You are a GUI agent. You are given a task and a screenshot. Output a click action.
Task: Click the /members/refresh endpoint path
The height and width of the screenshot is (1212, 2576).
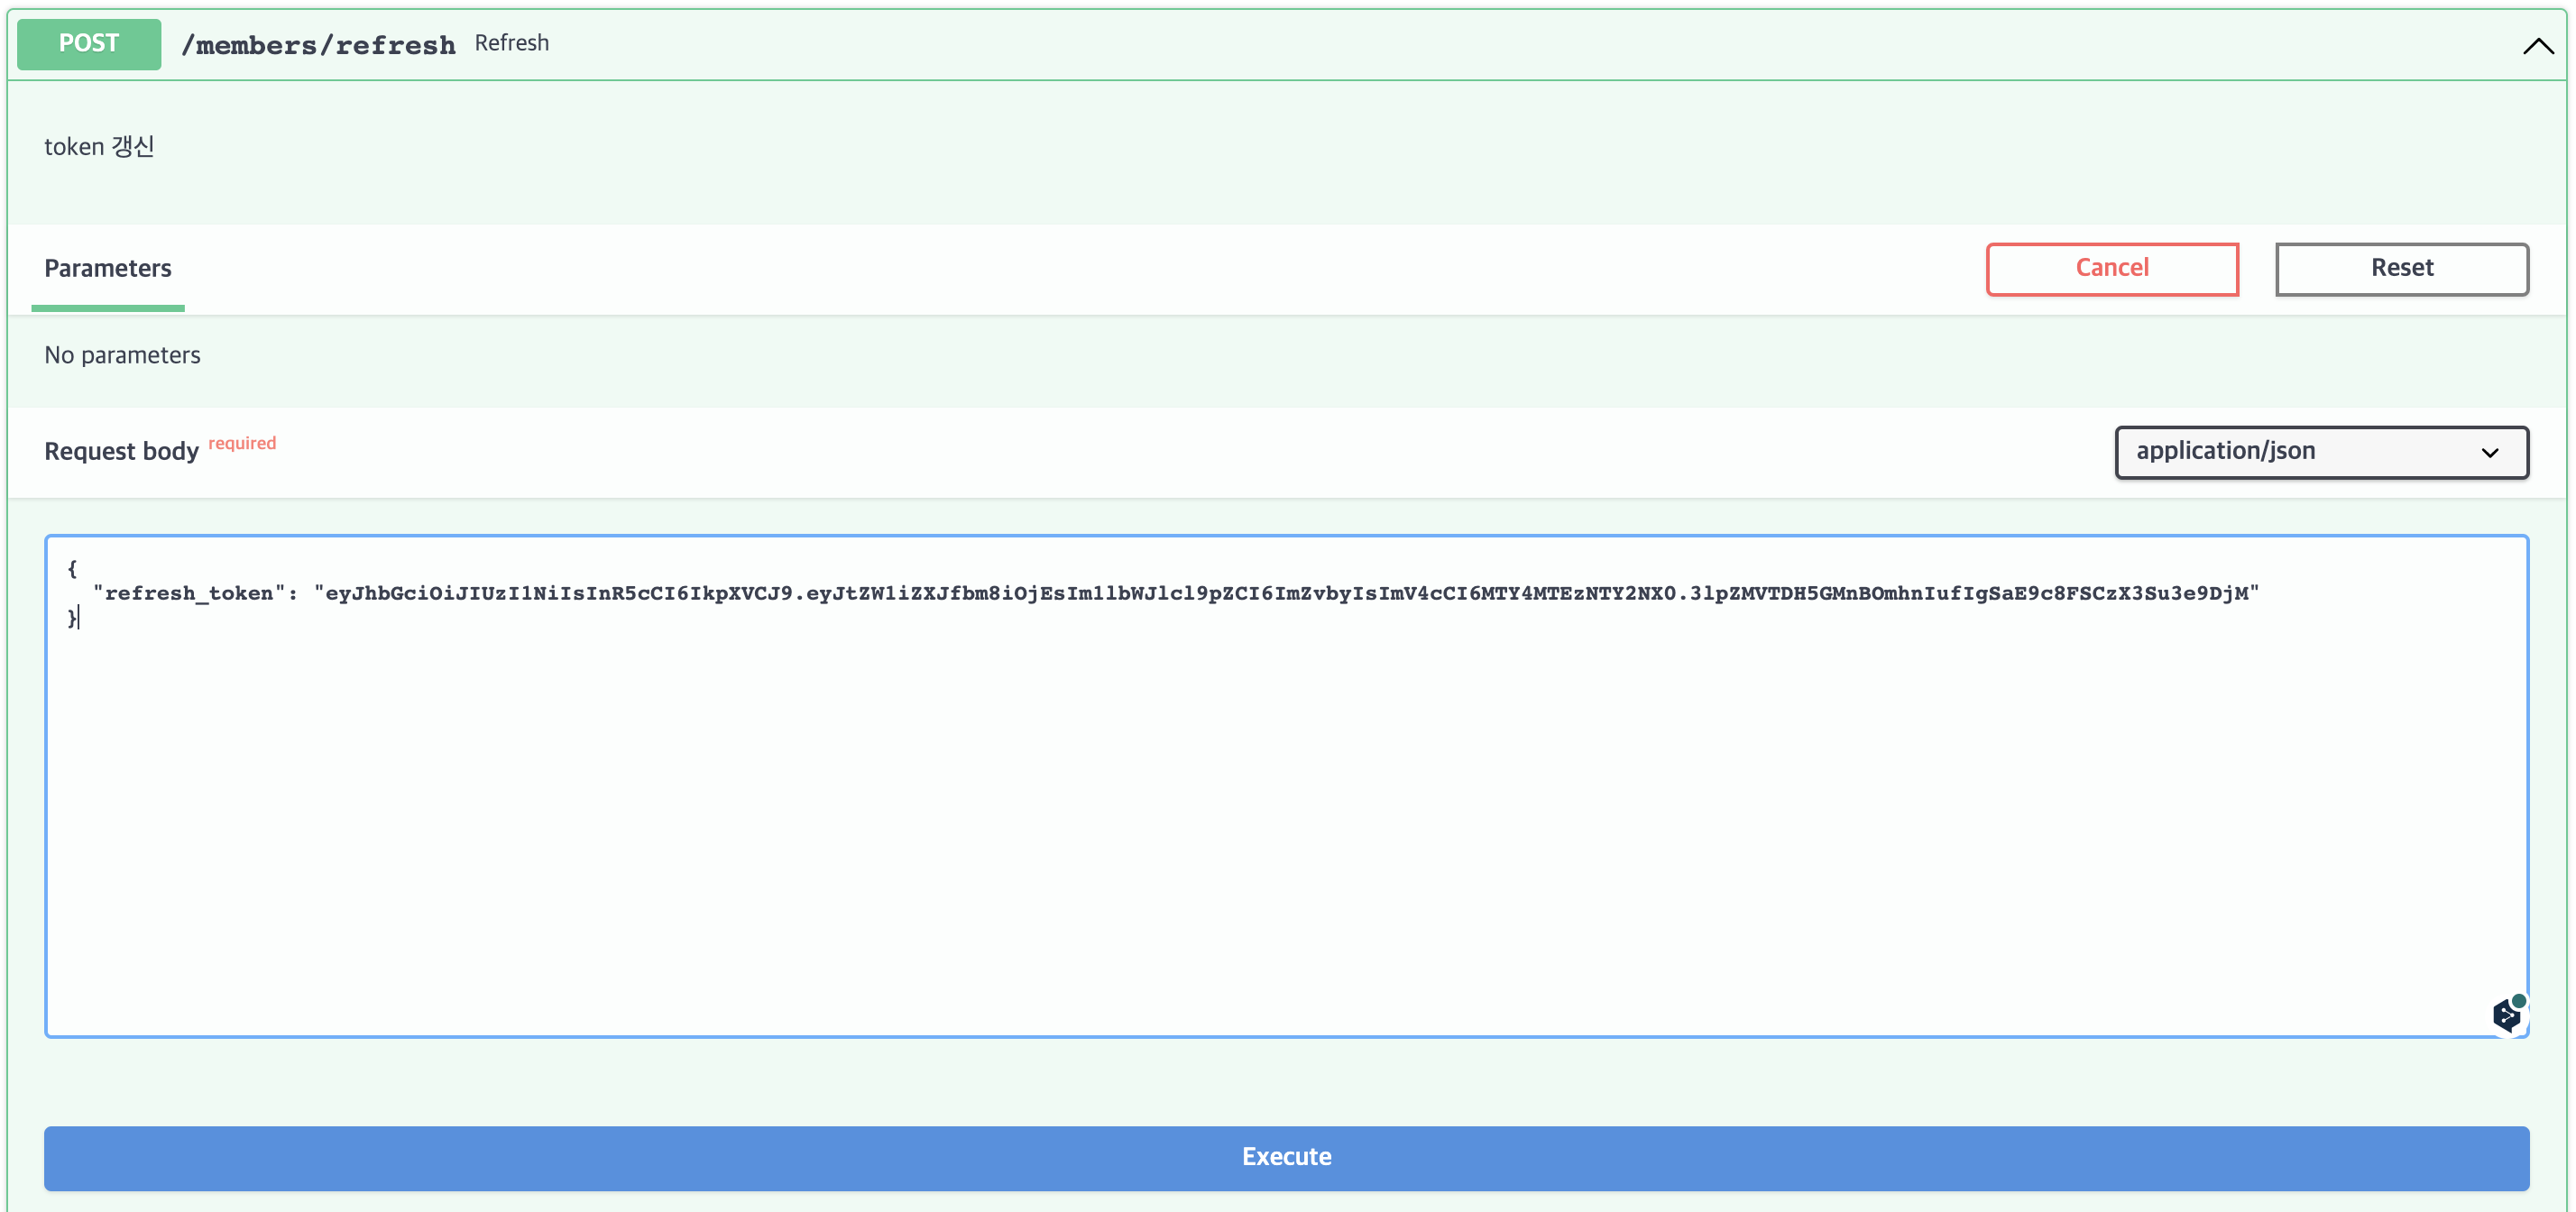pyautogui.click(x=318, y=45)
